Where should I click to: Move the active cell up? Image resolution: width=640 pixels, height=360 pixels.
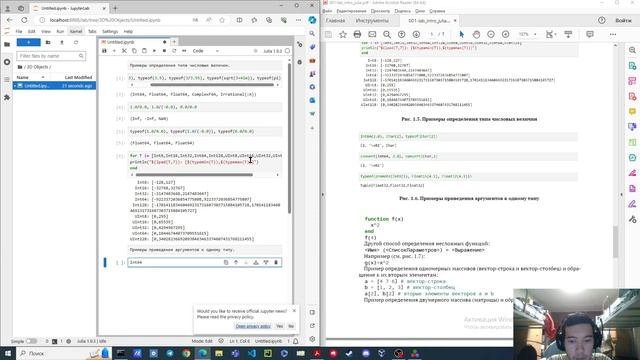click(x=236, y=262)
